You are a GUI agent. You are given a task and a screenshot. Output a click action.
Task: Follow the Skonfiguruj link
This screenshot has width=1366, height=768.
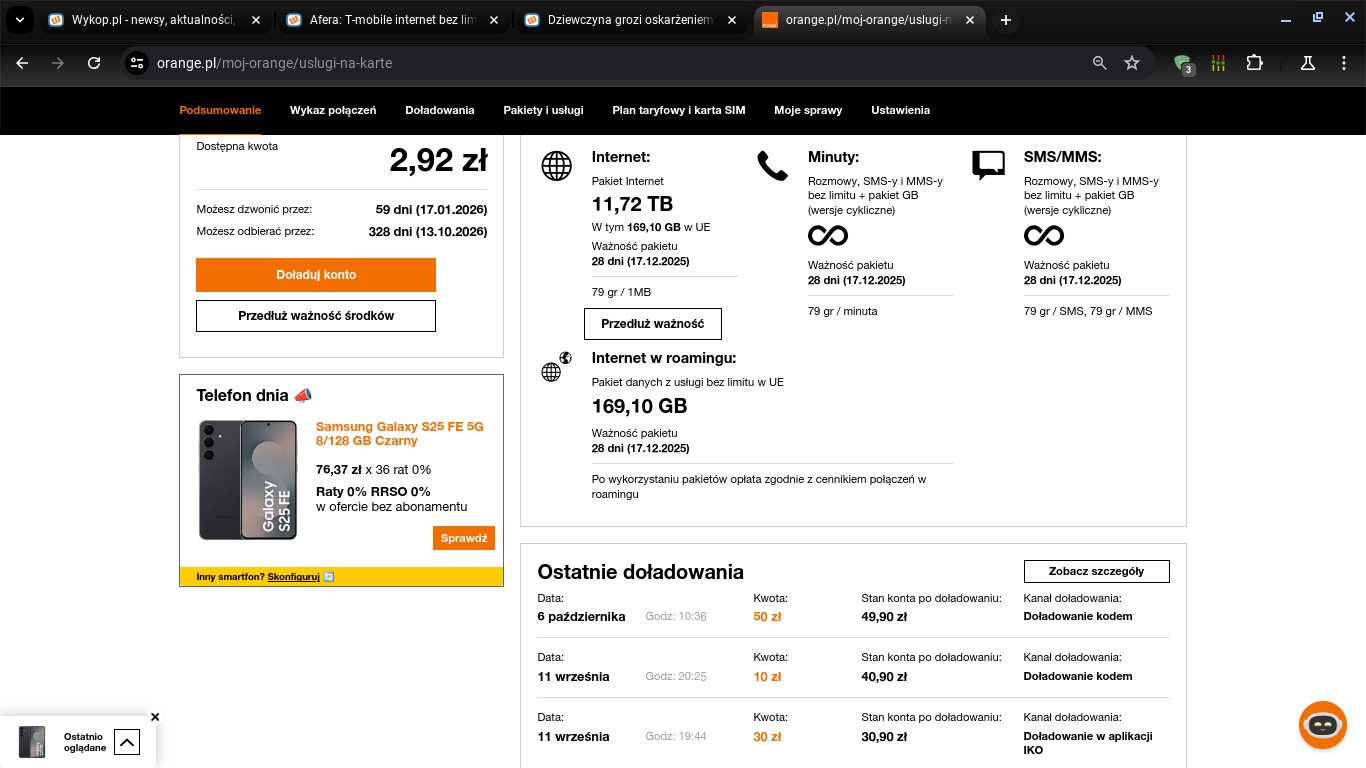tap(293, 577)
